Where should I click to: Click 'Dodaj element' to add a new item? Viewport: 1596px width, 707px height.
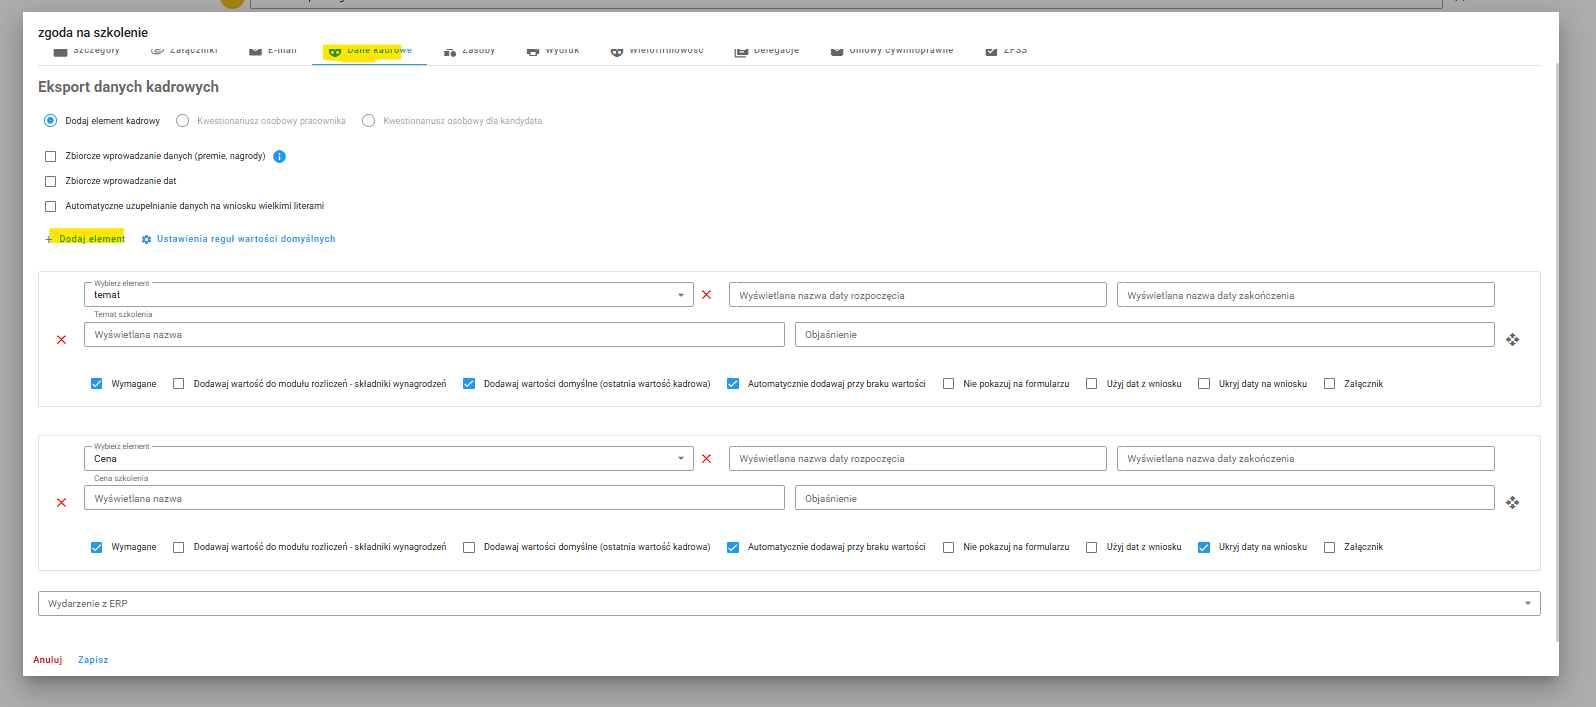86,239
